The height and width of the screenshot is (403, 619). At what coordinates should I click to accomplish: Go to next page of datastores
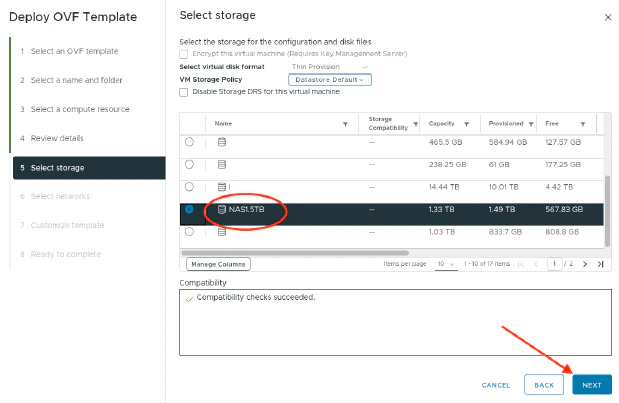[585, 264]
